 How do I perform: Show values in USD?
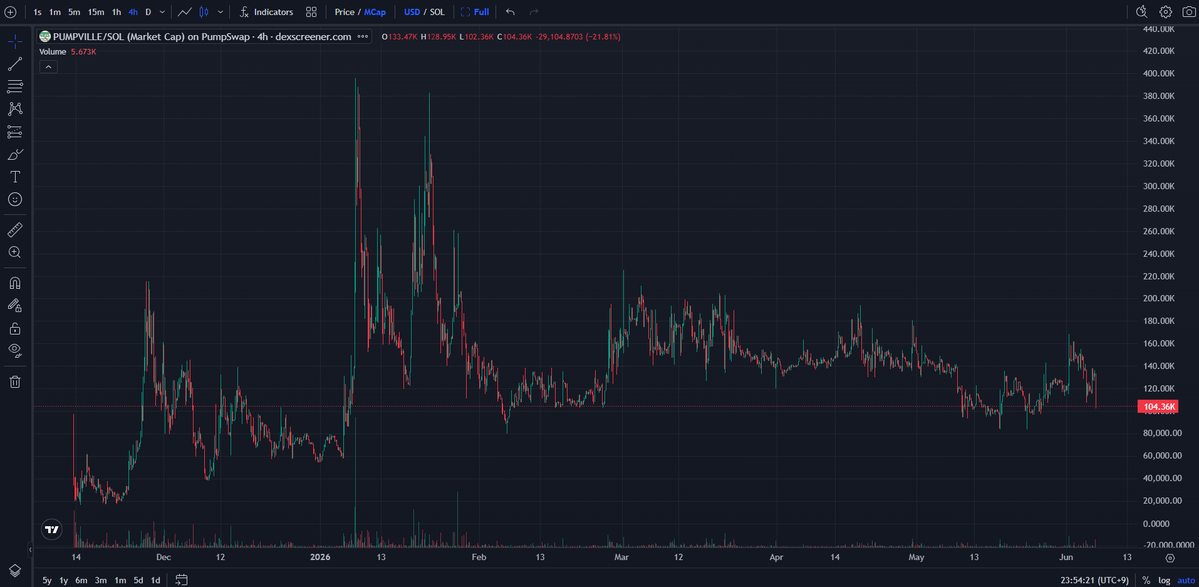(x=412, y=12)
